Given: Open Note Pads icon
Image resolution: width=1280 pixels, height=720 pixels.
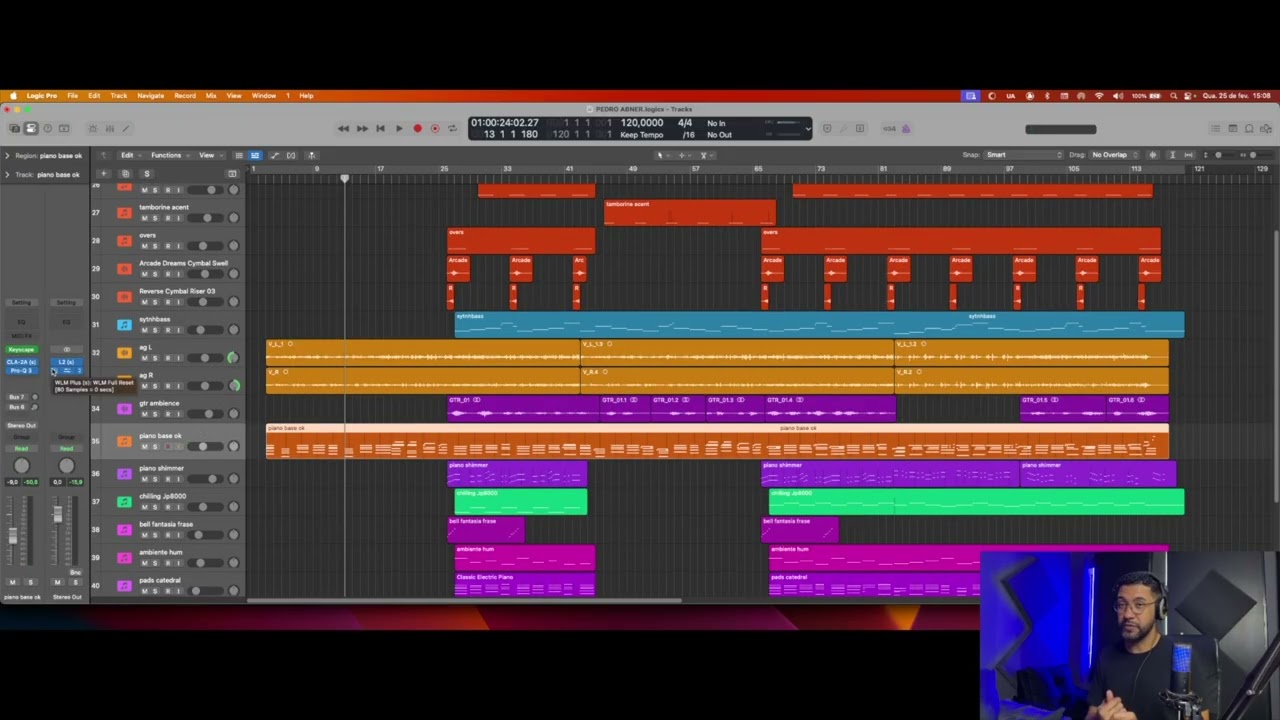Looking at the screenshot, I should pyautogui.click(x=1233, y=128).
